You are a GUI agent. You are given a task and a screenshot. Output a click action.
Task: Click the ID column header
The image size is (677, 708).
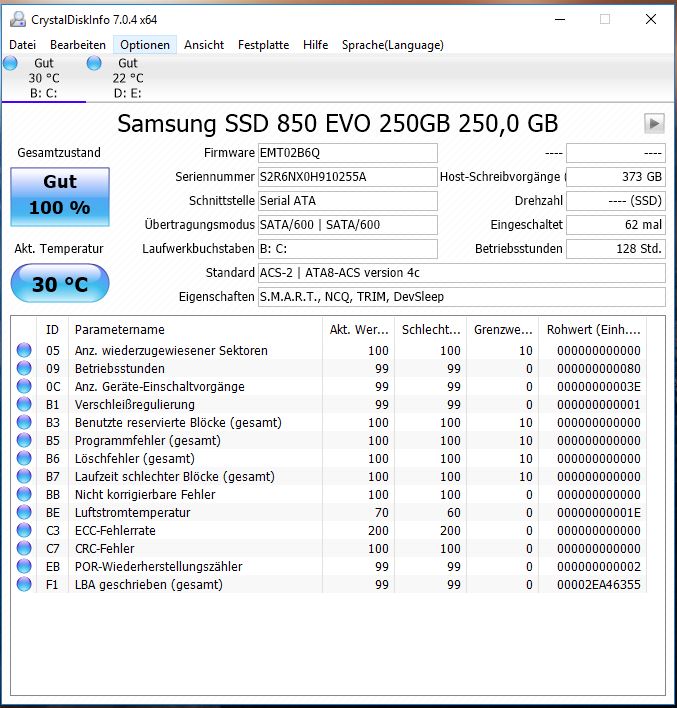coord(52,330)
